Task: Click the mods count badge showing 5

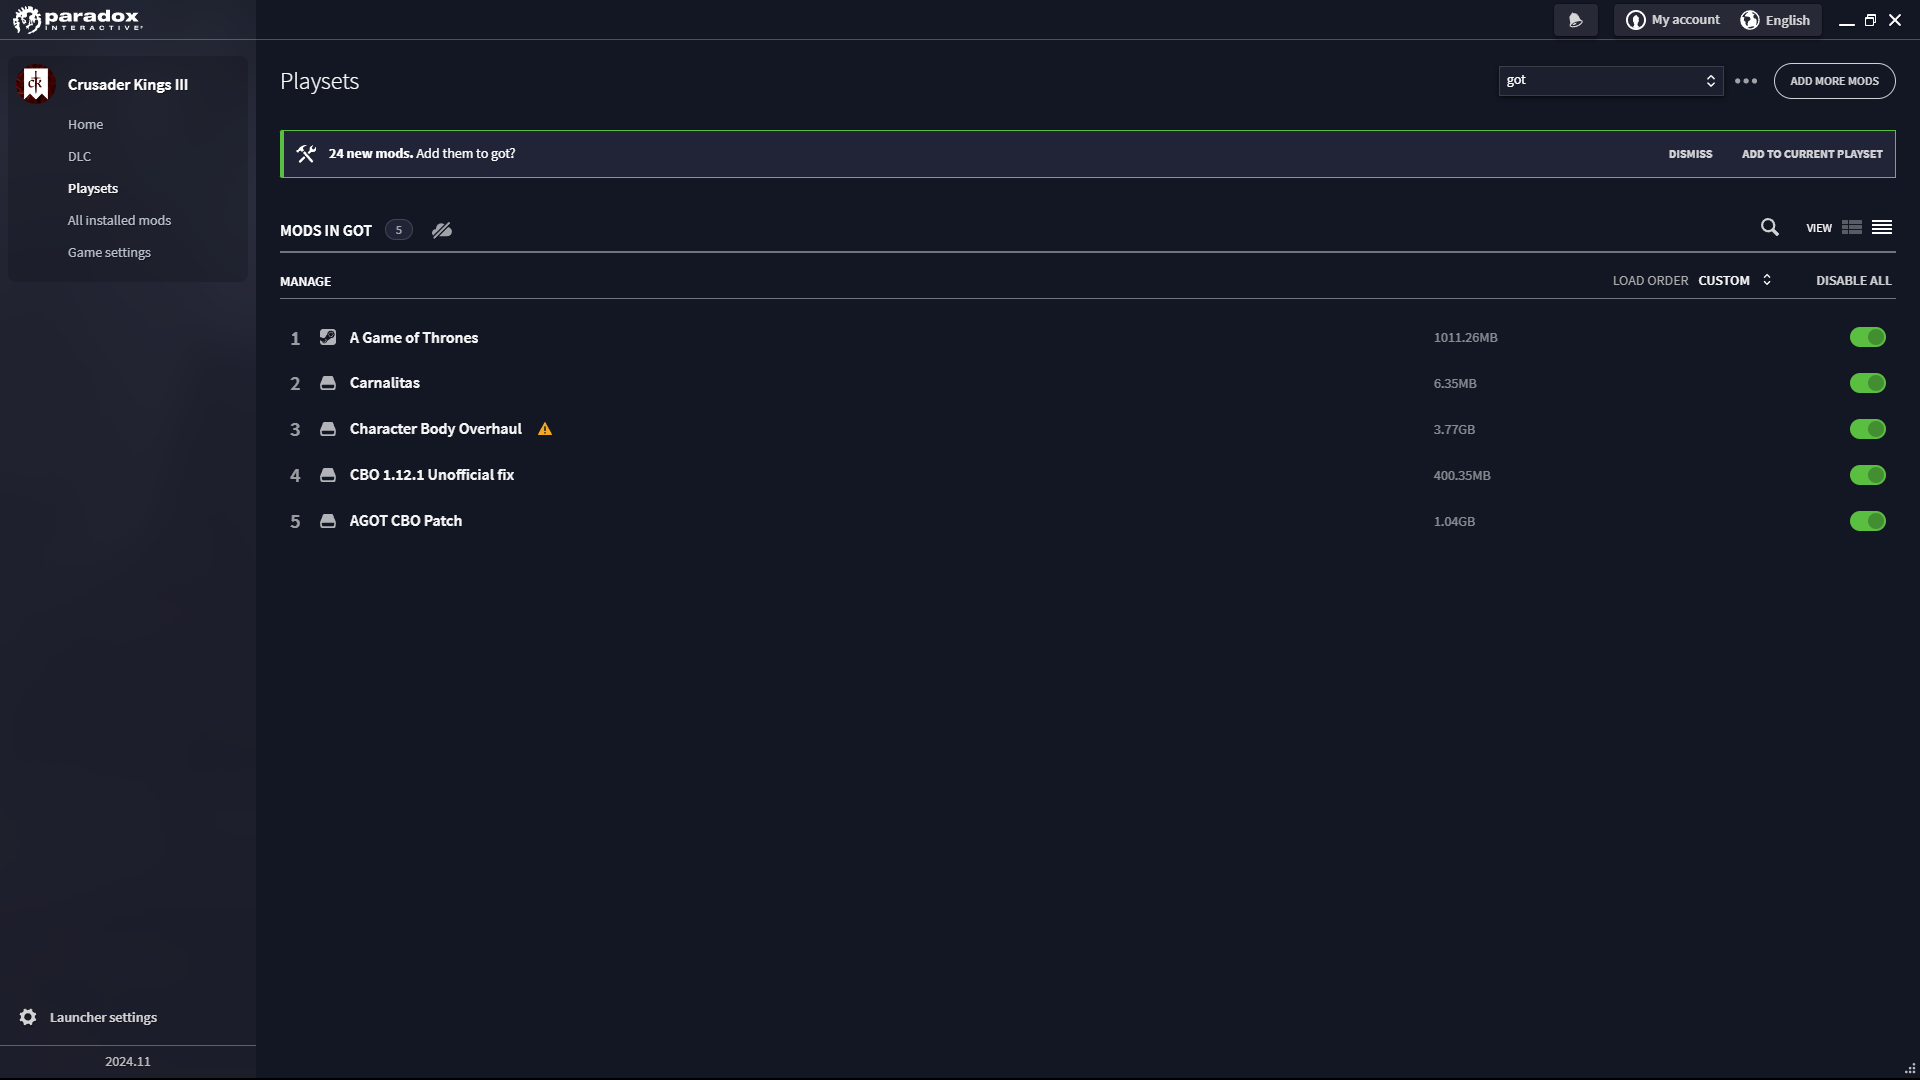Action: [399, 230]
